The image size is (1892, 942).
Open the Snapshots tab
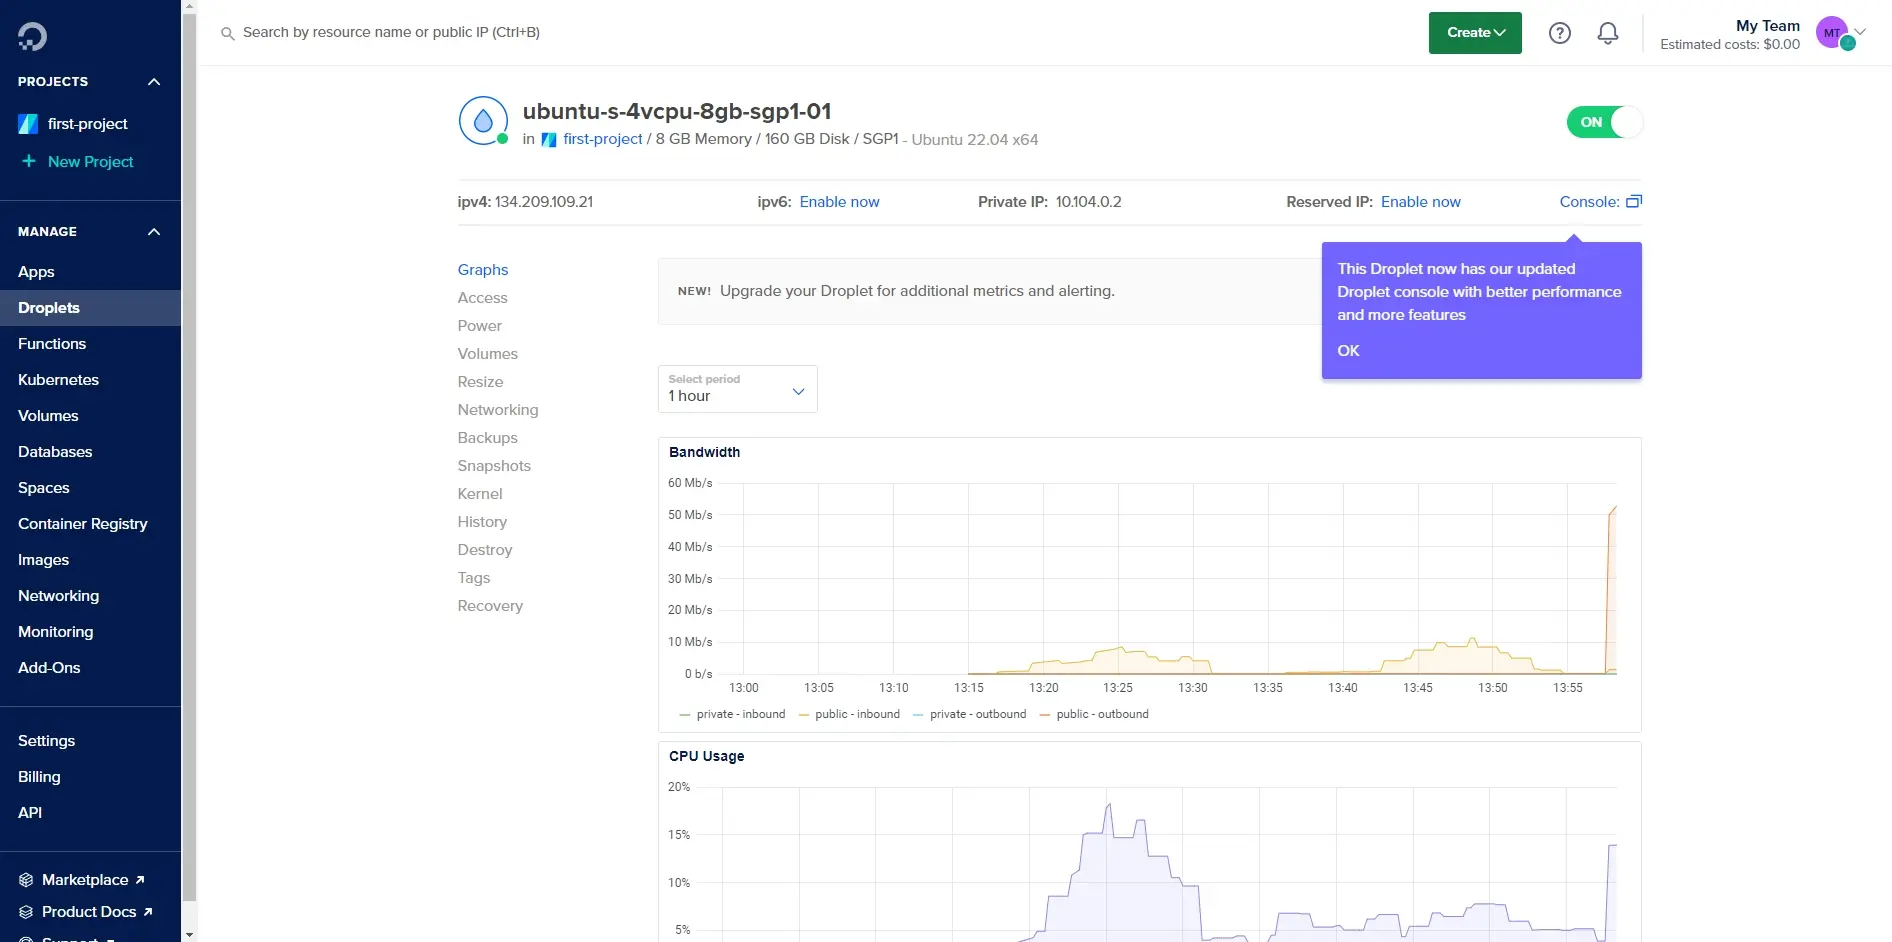pyautogui.click(x=494, y=466)
